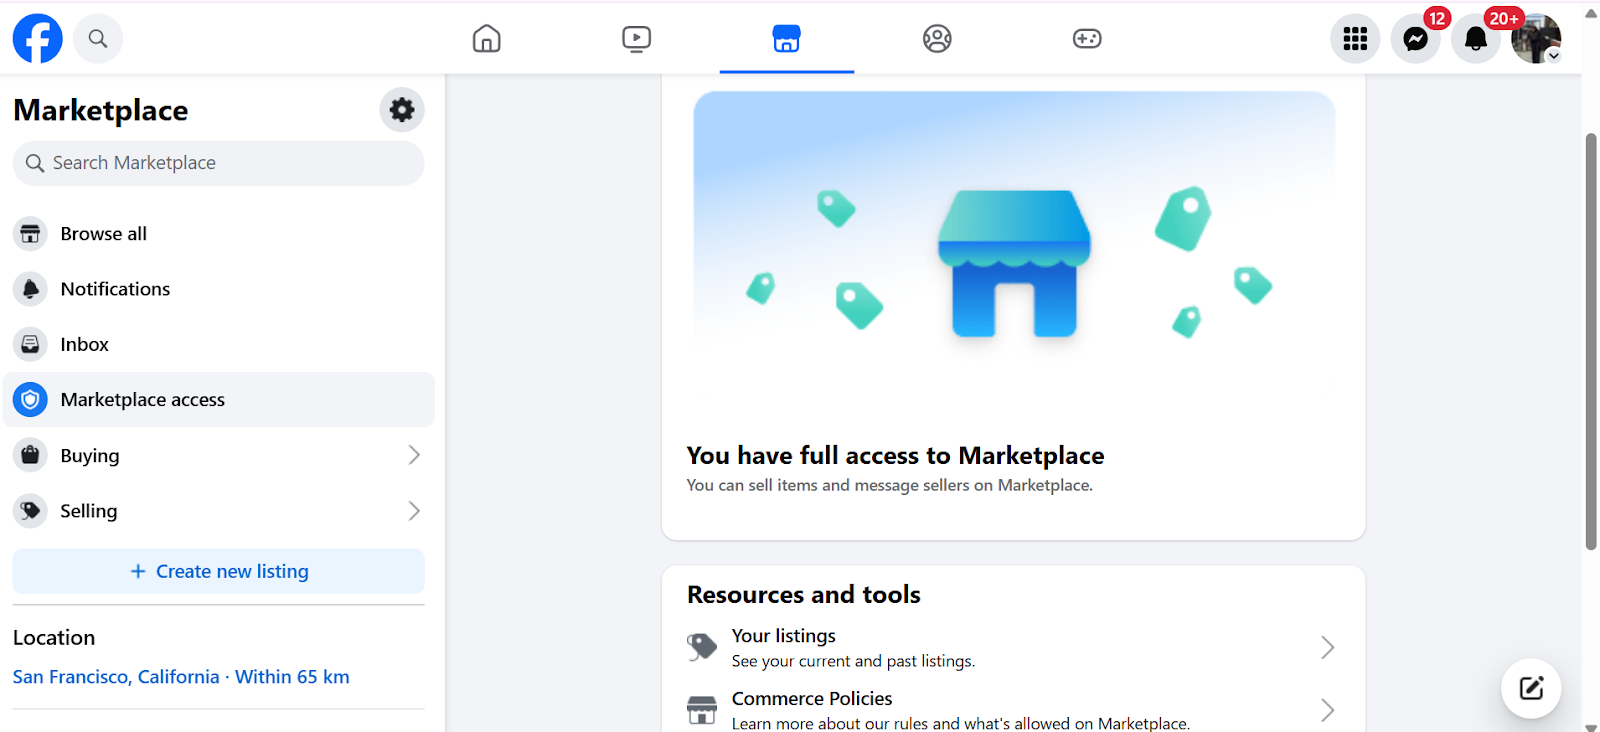
Task: Change location San Francisco, California link
Action: (181, 677)
